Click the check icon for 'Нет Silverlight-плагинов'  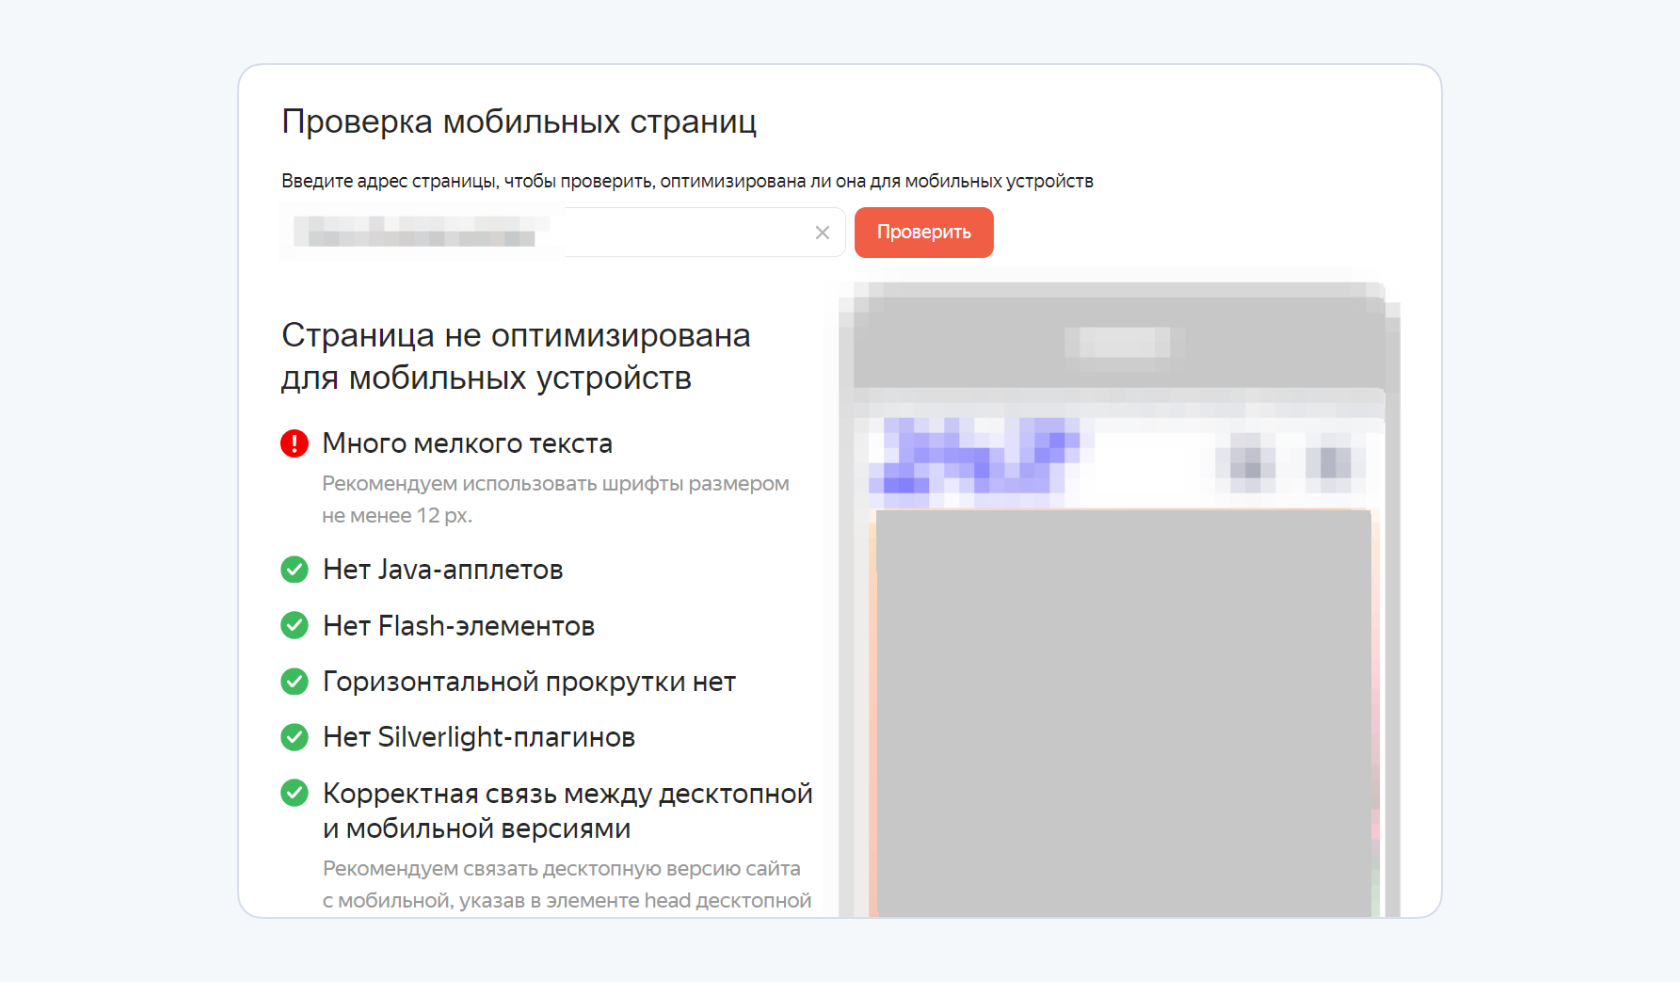pyautogui.click(x=294, y=737)
